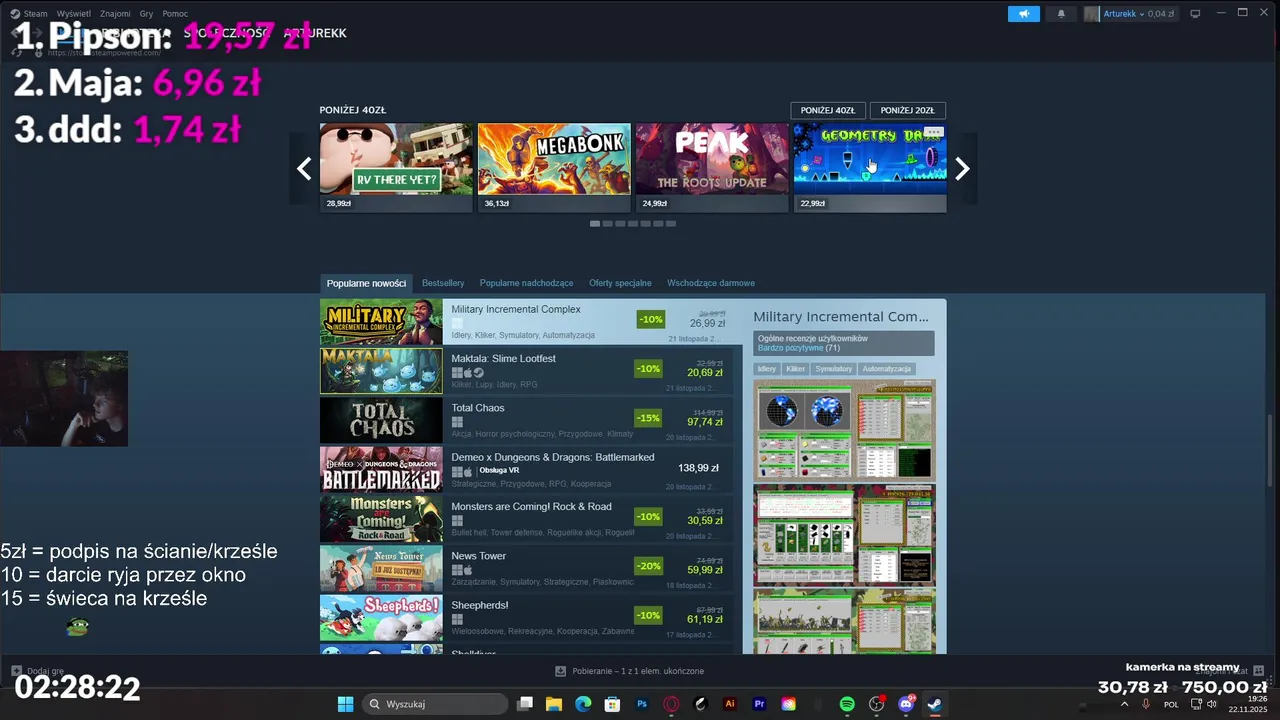Open the PEAK Roots Update card

(712, 168)
